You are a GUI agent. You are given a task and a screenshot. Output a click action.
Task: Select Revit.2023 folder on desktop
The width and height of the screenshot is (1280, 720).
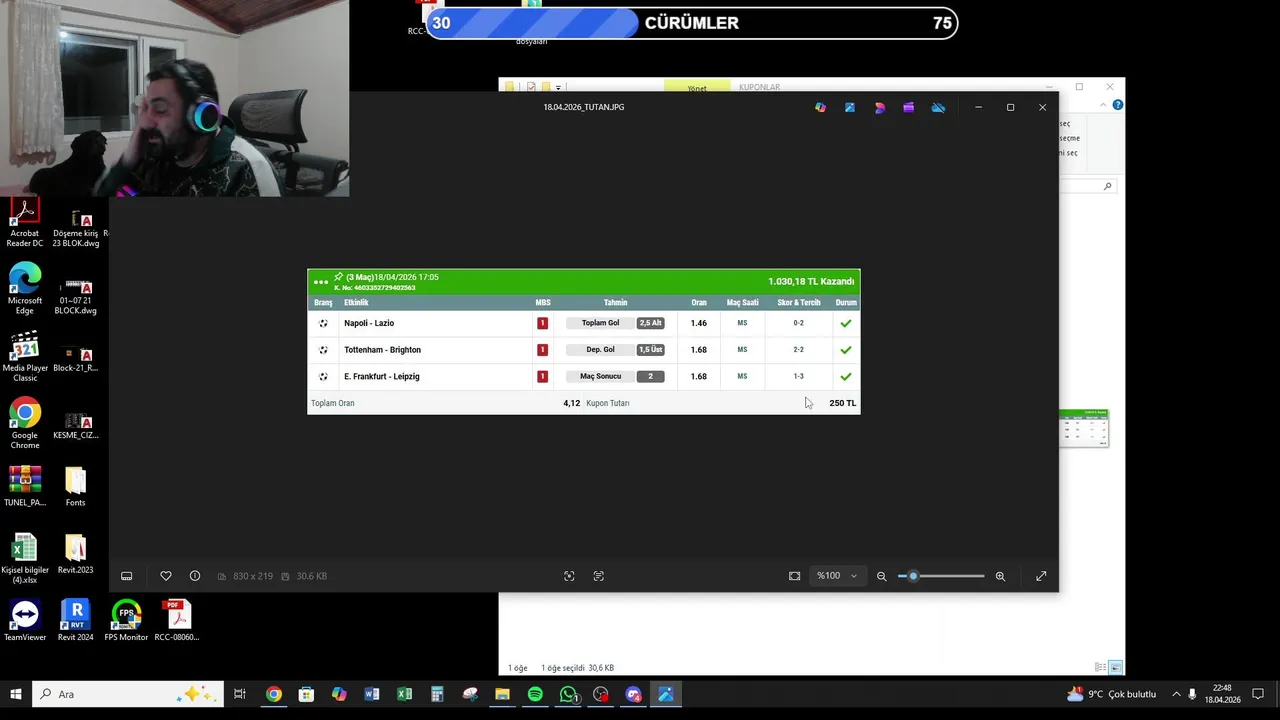coord(76,555)
